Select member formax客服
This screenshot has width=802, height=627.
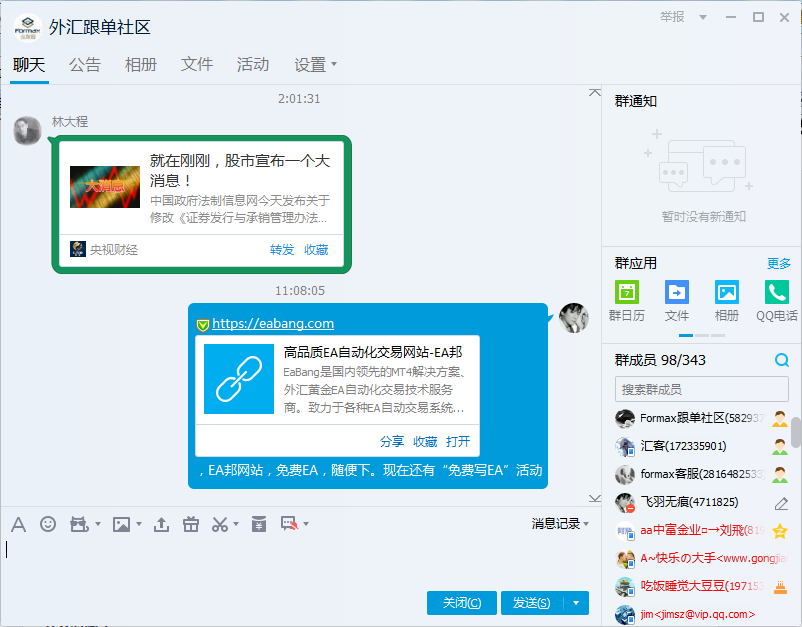[x=701, y=475]
